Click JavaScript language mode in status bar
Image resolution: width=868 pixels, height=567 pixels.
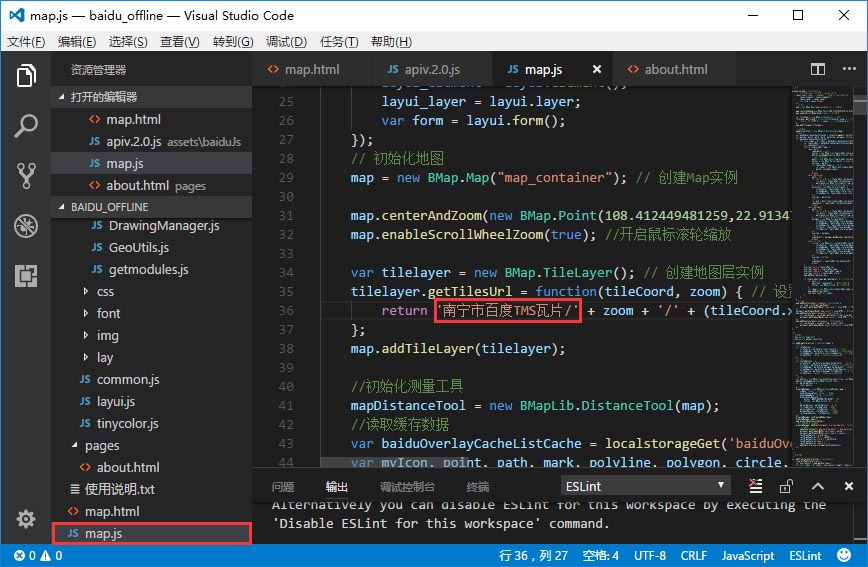point(748,555)
